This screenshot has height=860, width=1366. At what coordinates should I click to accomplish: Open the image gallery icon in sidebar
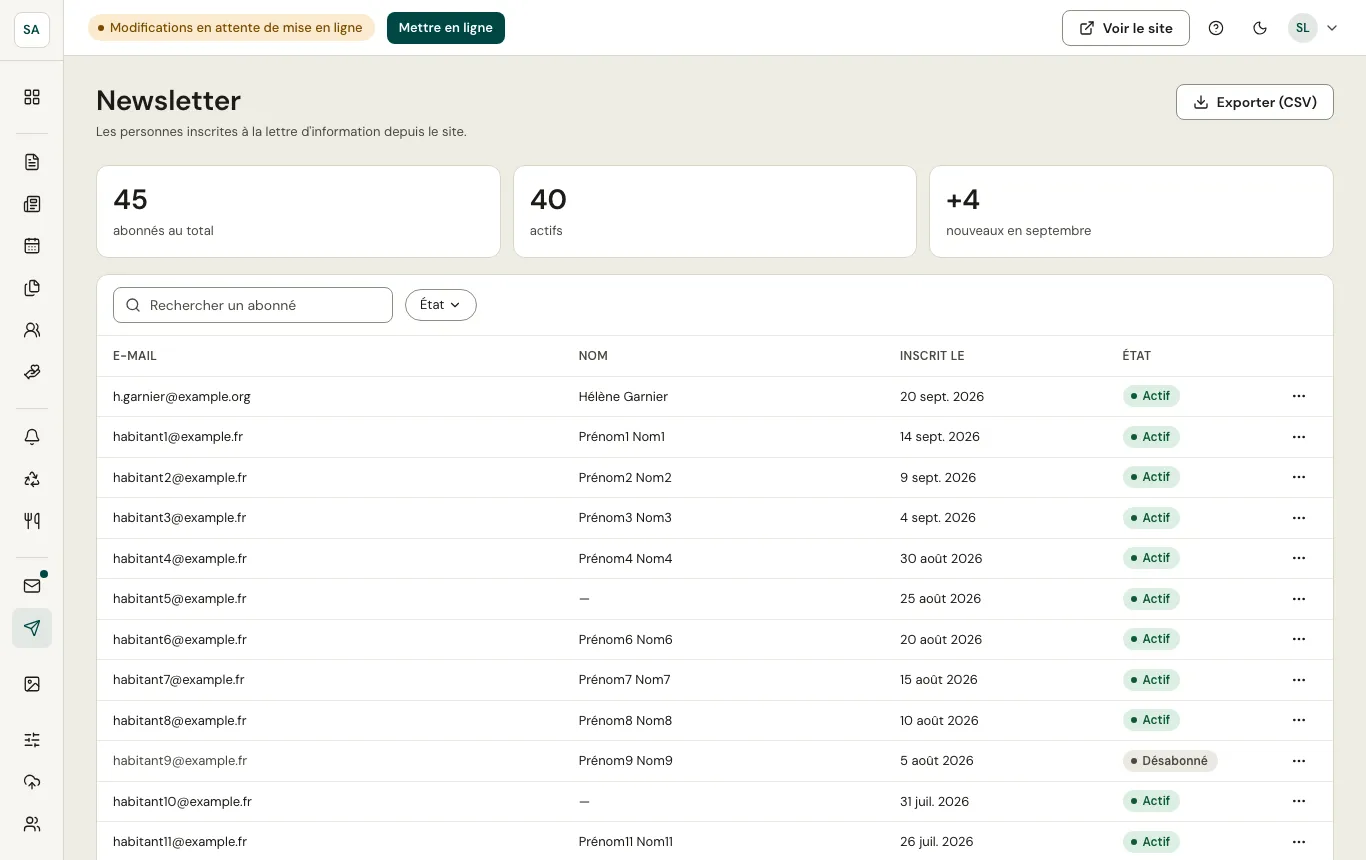[32, 684]
